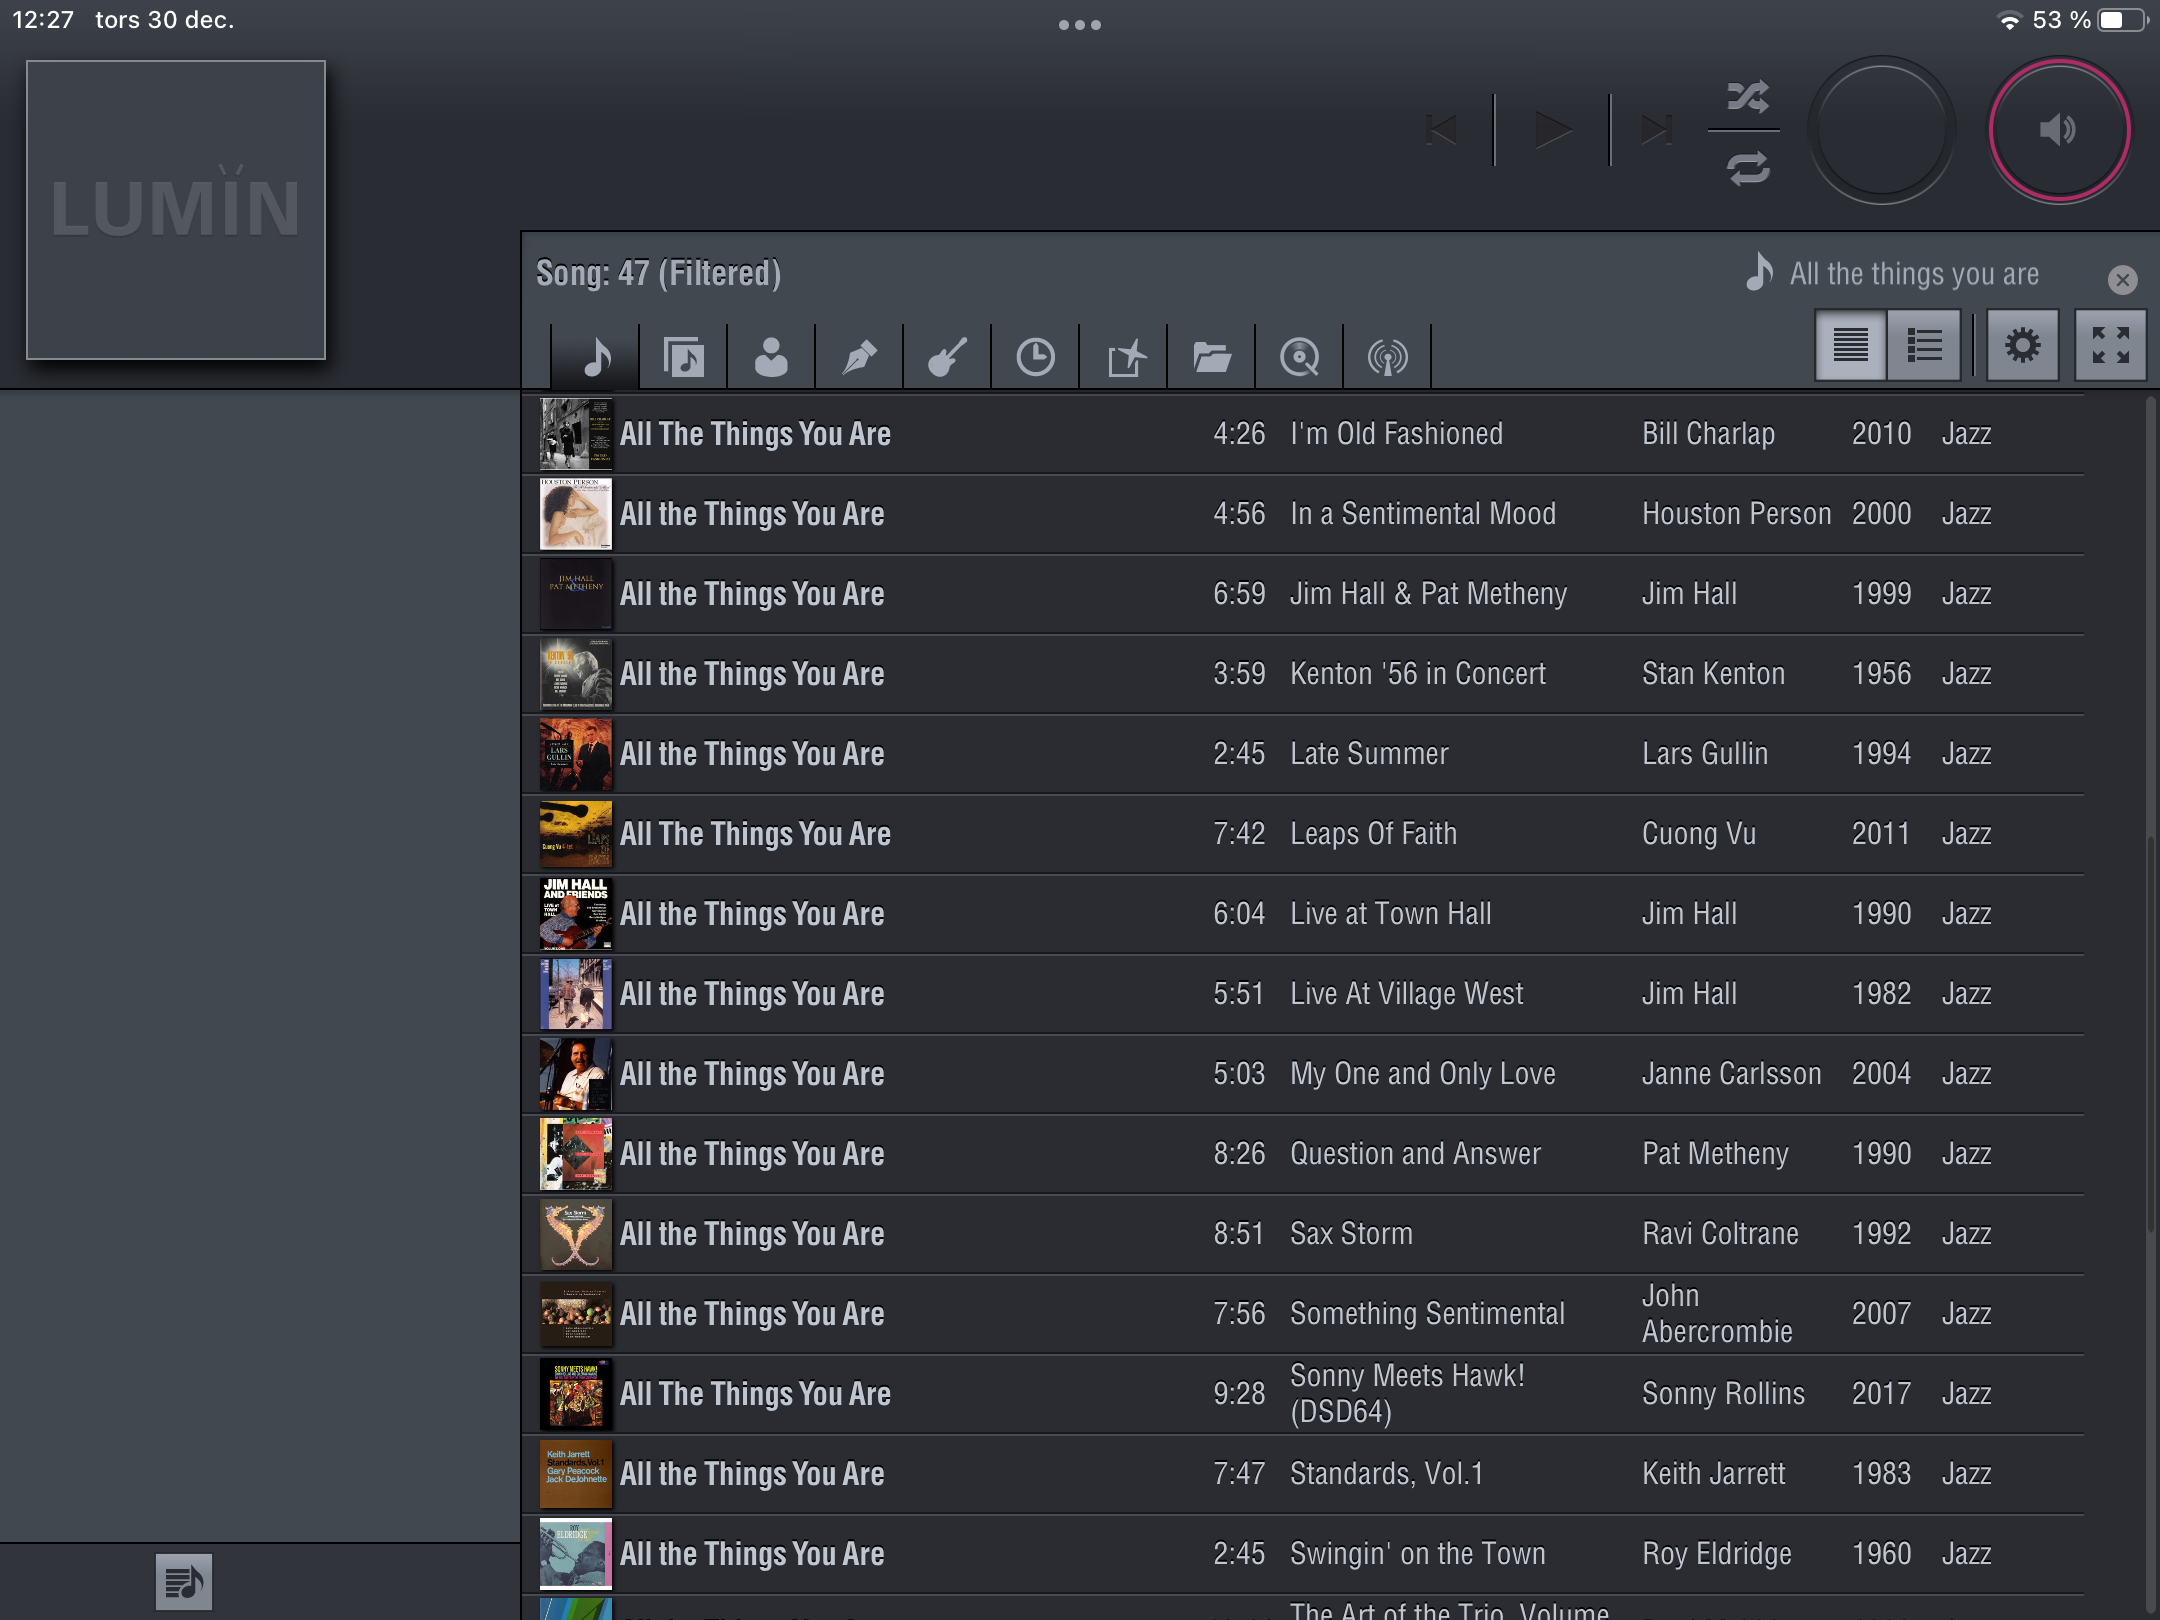The height and width of the screenshot is (1620, 2160).
Task: Click Standards, Vol.1 cover art
Action: coord(576,1474)
